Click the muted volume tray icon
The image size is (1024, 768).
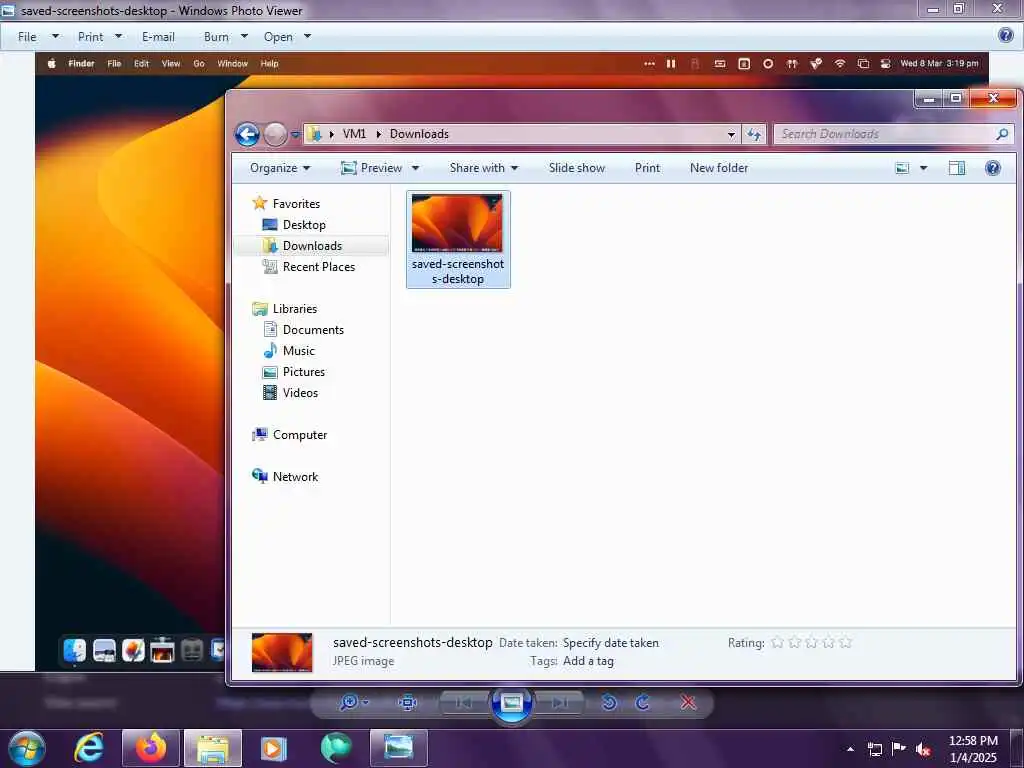(922, 749)
